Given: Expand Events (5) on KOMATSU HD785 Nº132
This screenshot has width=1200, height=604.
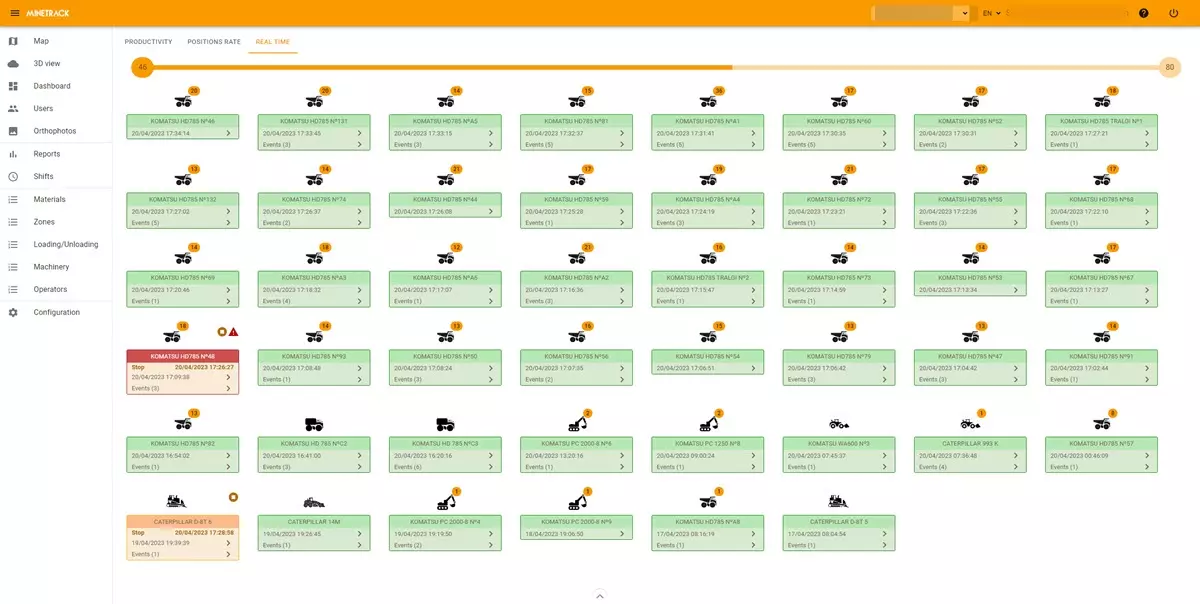Looking at the screenshot, I should (183, 223).
